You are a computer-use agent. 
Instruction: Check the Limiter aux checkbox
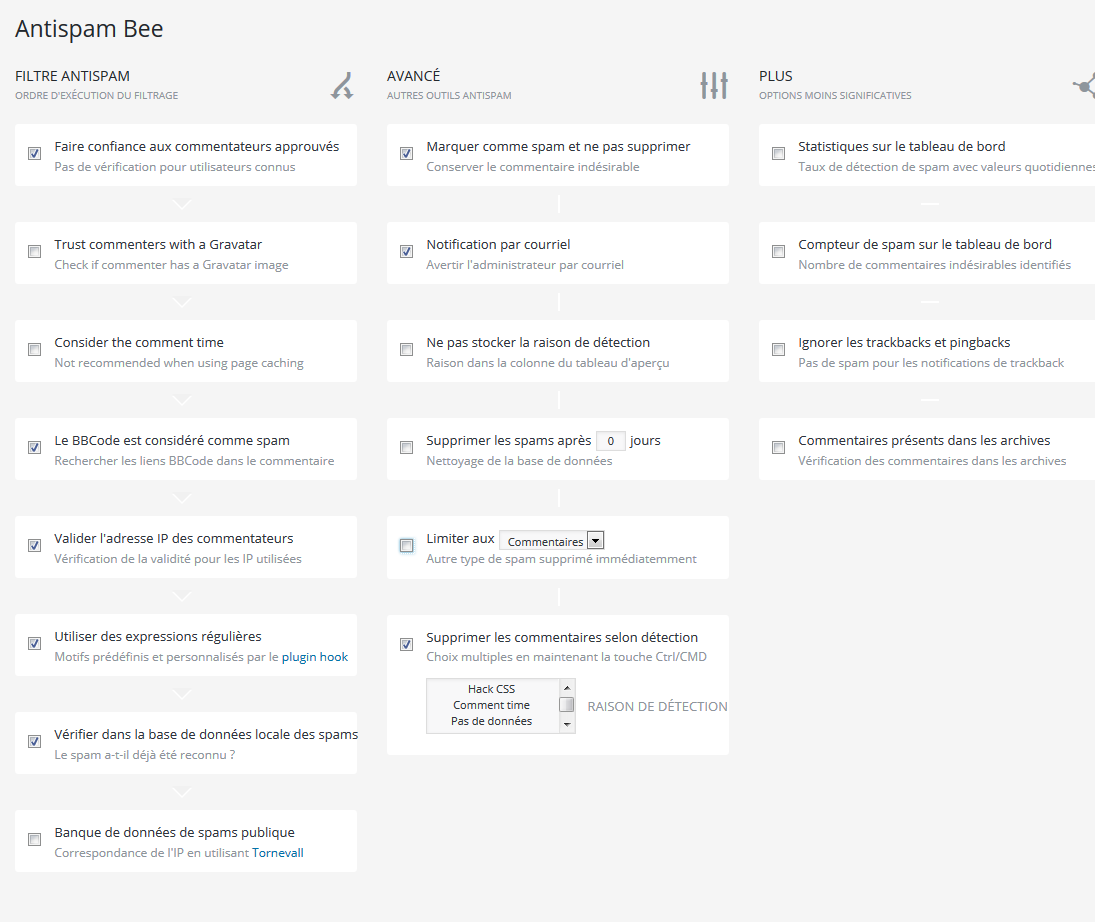[406, 546]
